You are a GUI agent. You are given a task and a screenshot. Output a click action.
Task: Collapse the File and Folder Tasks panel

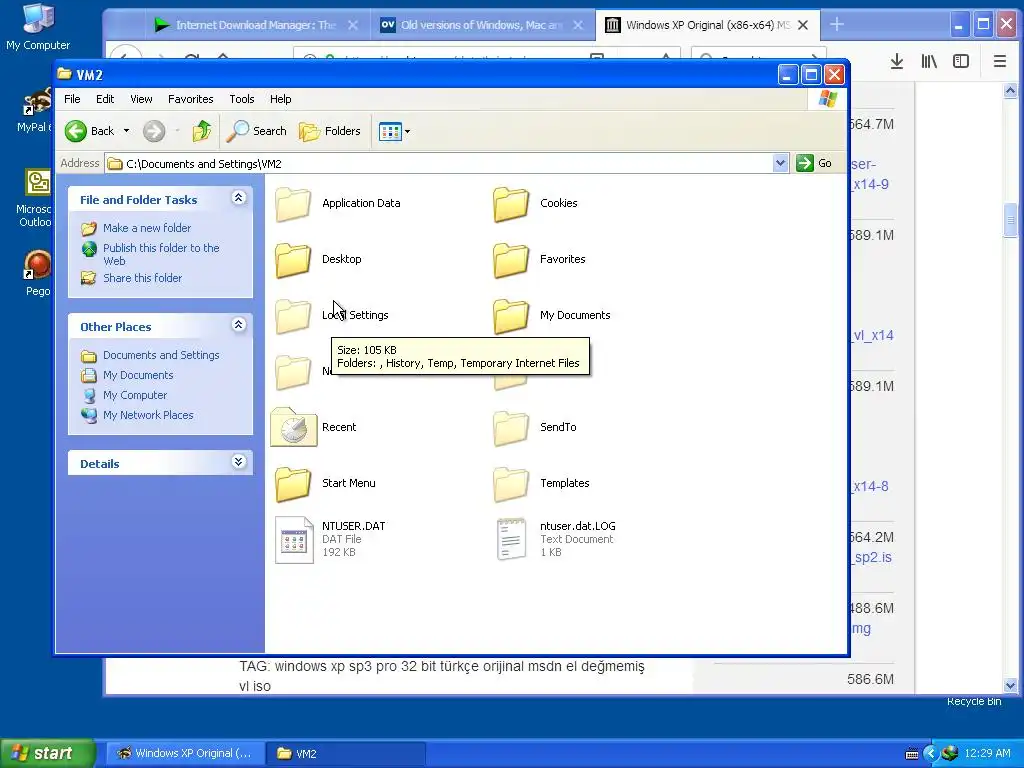click(238, 198)
